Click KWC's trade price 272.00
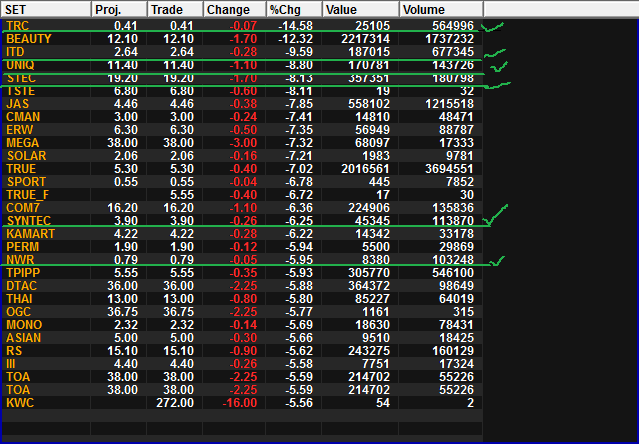639x444 pixels. (175, 404)
